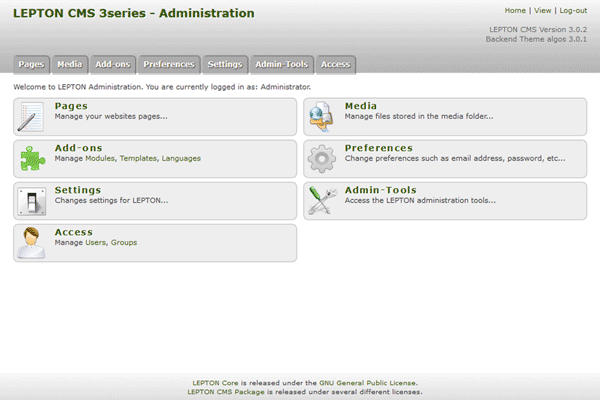Click the Settings switch icon

coord(32,201)
